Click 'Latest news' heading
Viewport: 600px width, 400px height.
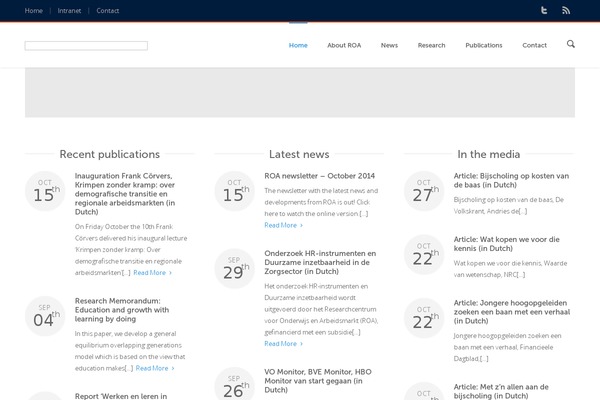pyautogui.click(x=299, y=154)
